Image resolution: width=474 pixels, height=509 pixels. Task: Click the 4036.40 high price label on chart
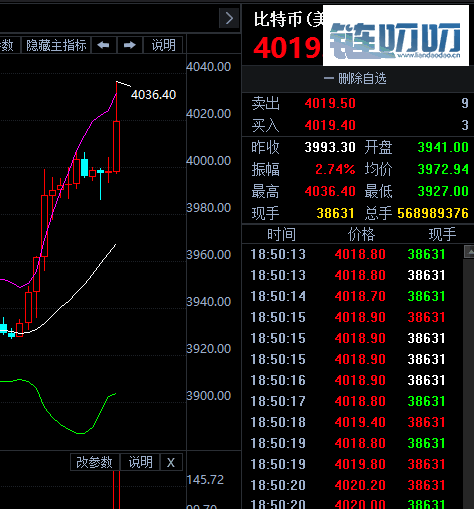[153, 95]
